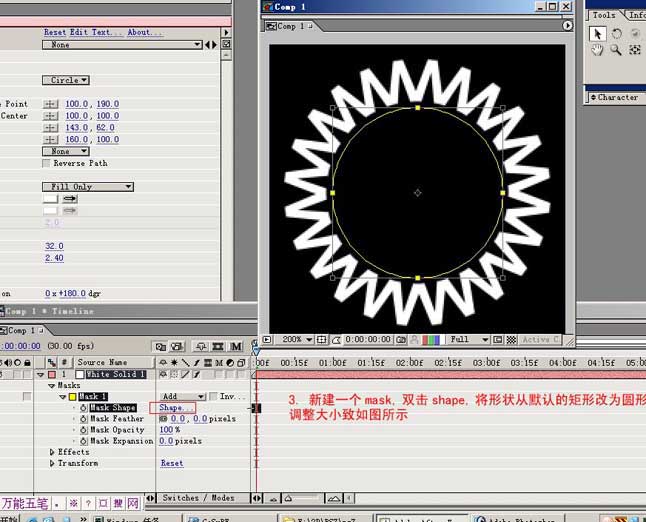
Task: Click Comp viewer options arrow button
Action: 567,26
